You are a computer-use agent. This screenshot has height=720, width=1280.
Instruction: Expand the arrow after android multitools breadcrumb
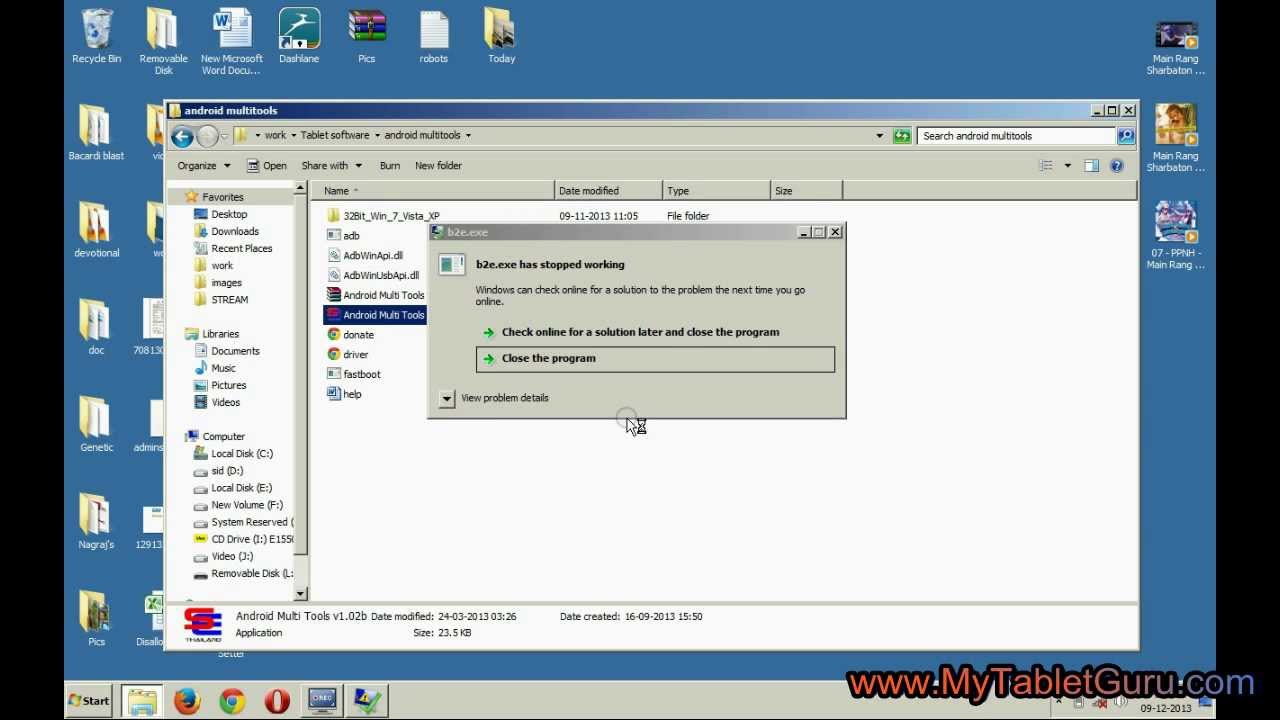(x=468, y=136)
